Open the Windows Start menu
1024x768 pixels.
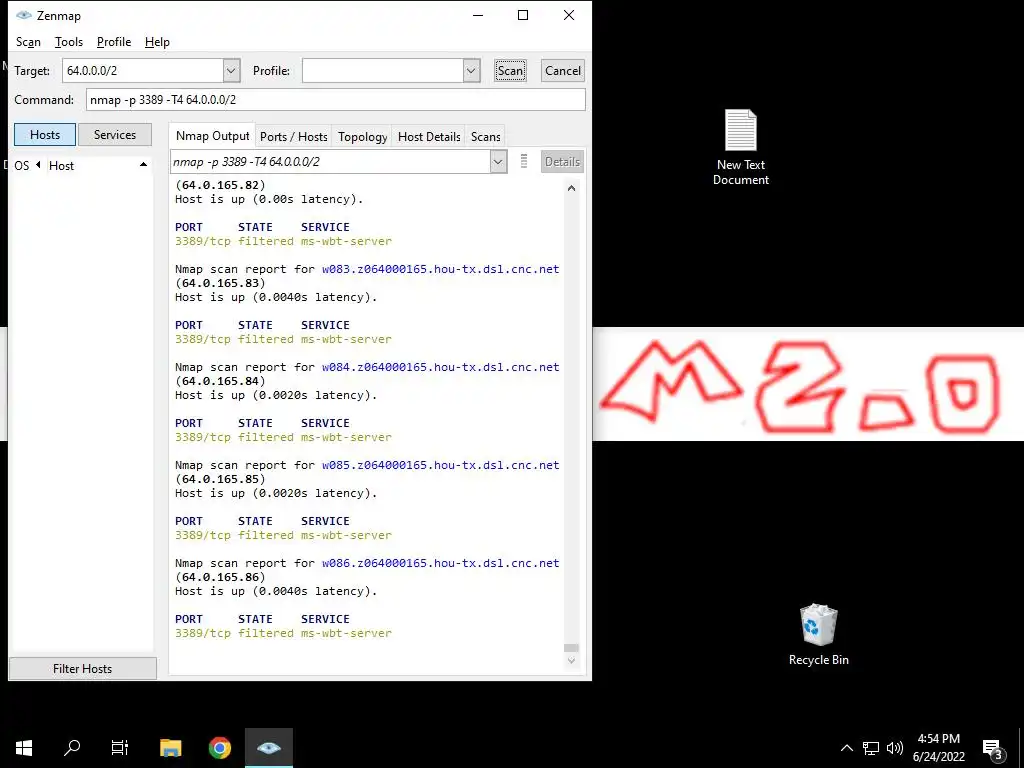point(24,748)
